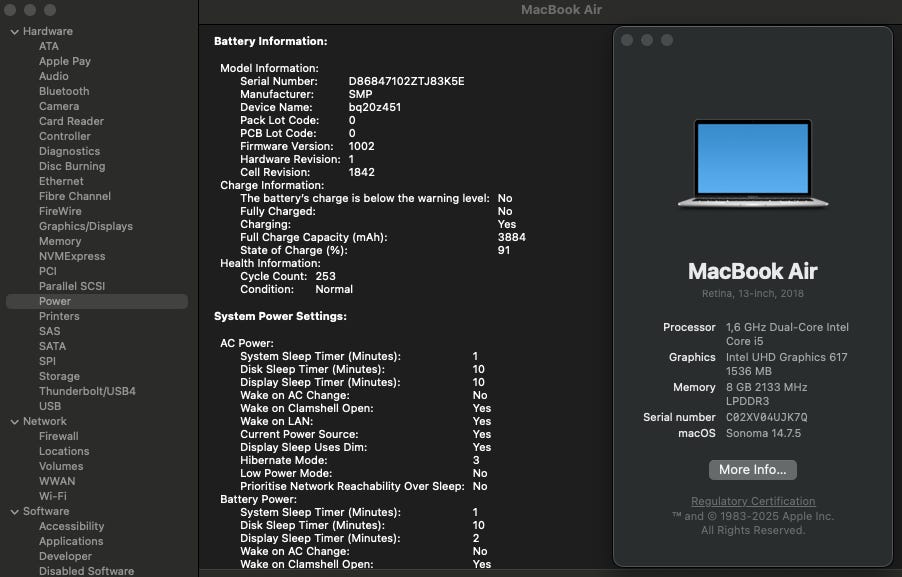Click the Sonoma 14.7.5 macOS version
902x577 pixels.
(x=763, y=433)
